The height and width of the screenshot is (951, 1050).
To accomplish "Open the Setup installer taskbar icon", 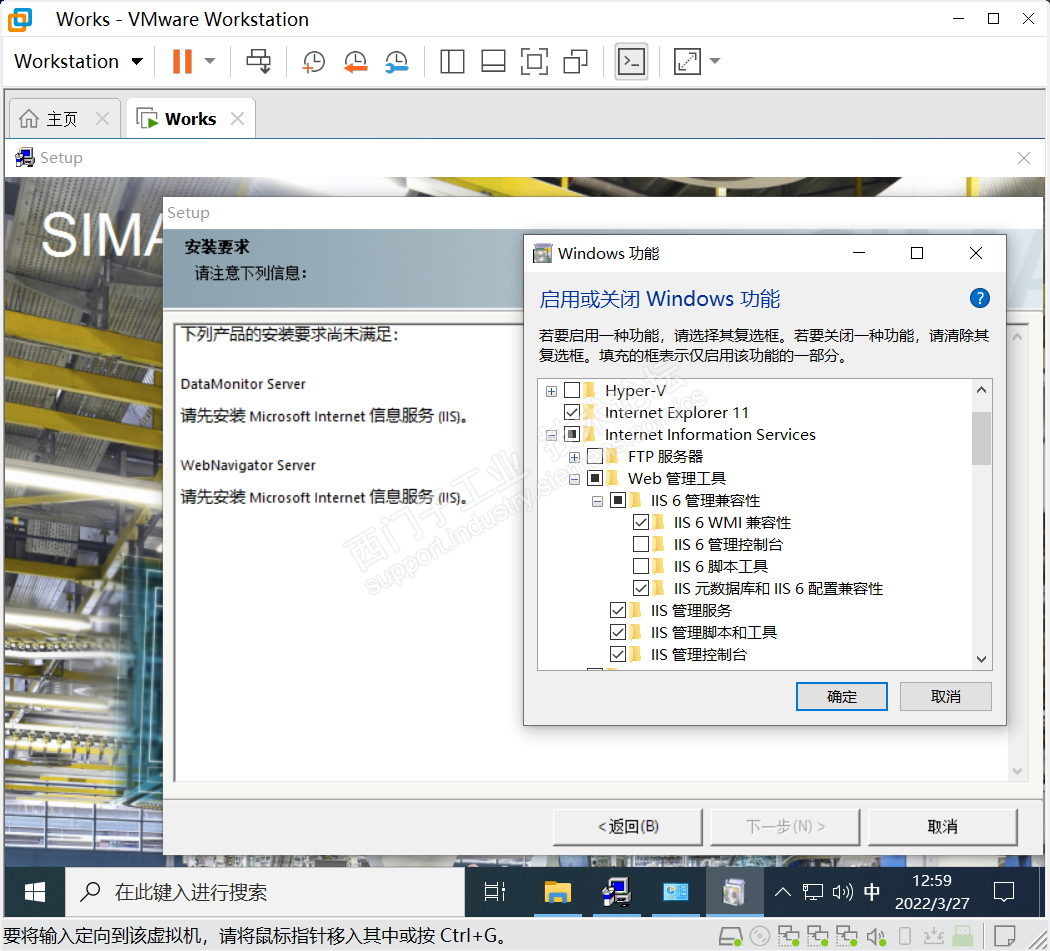I will click(616, 892).
